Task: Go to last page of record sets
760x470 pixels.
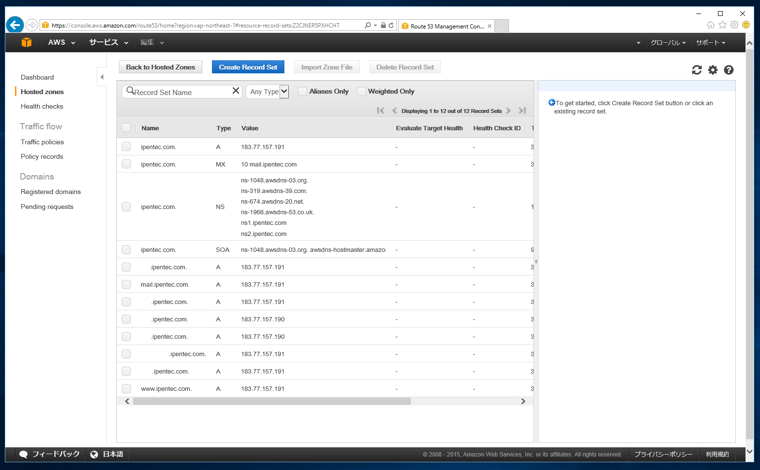Action: click(x=522, y=110)
